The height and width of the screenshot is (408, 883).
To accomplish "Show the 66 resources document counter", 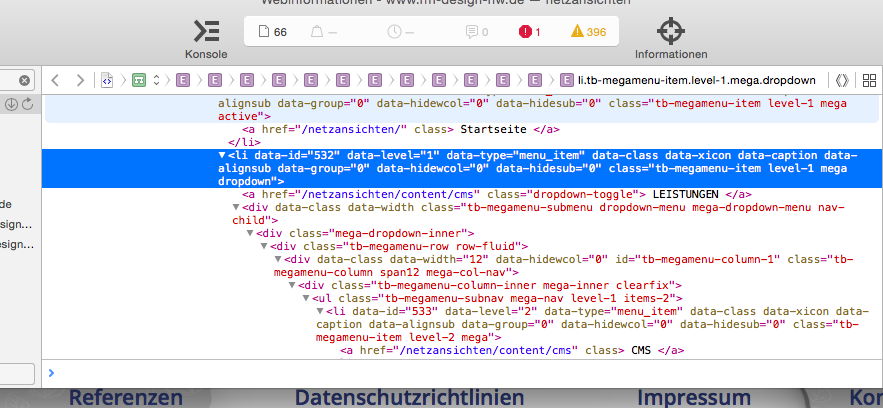I will click(x=273, y=32).
